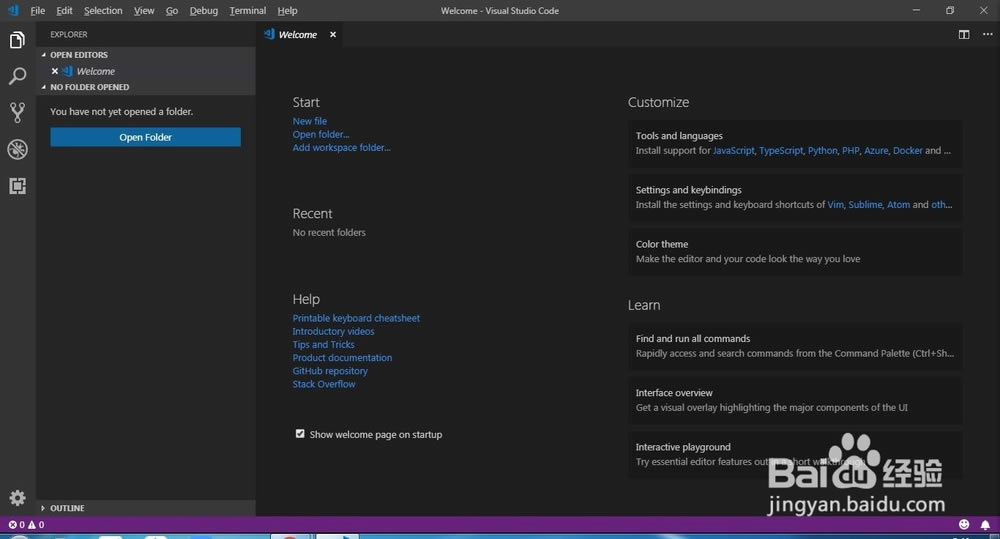Select the Welcome editor tab

(x=297, y=34)
